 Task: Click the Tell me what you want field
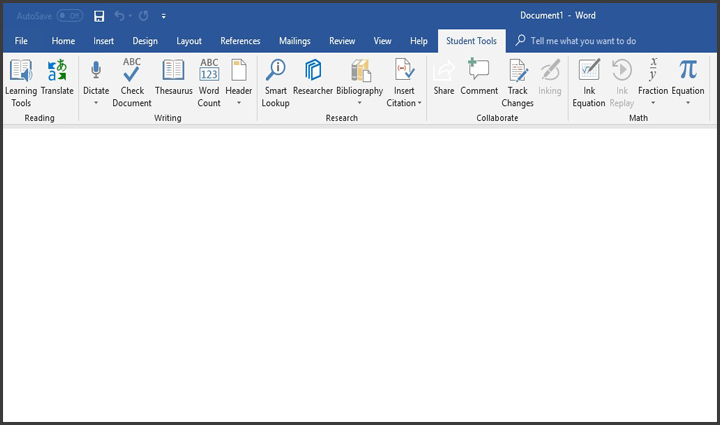pos(583,41)
